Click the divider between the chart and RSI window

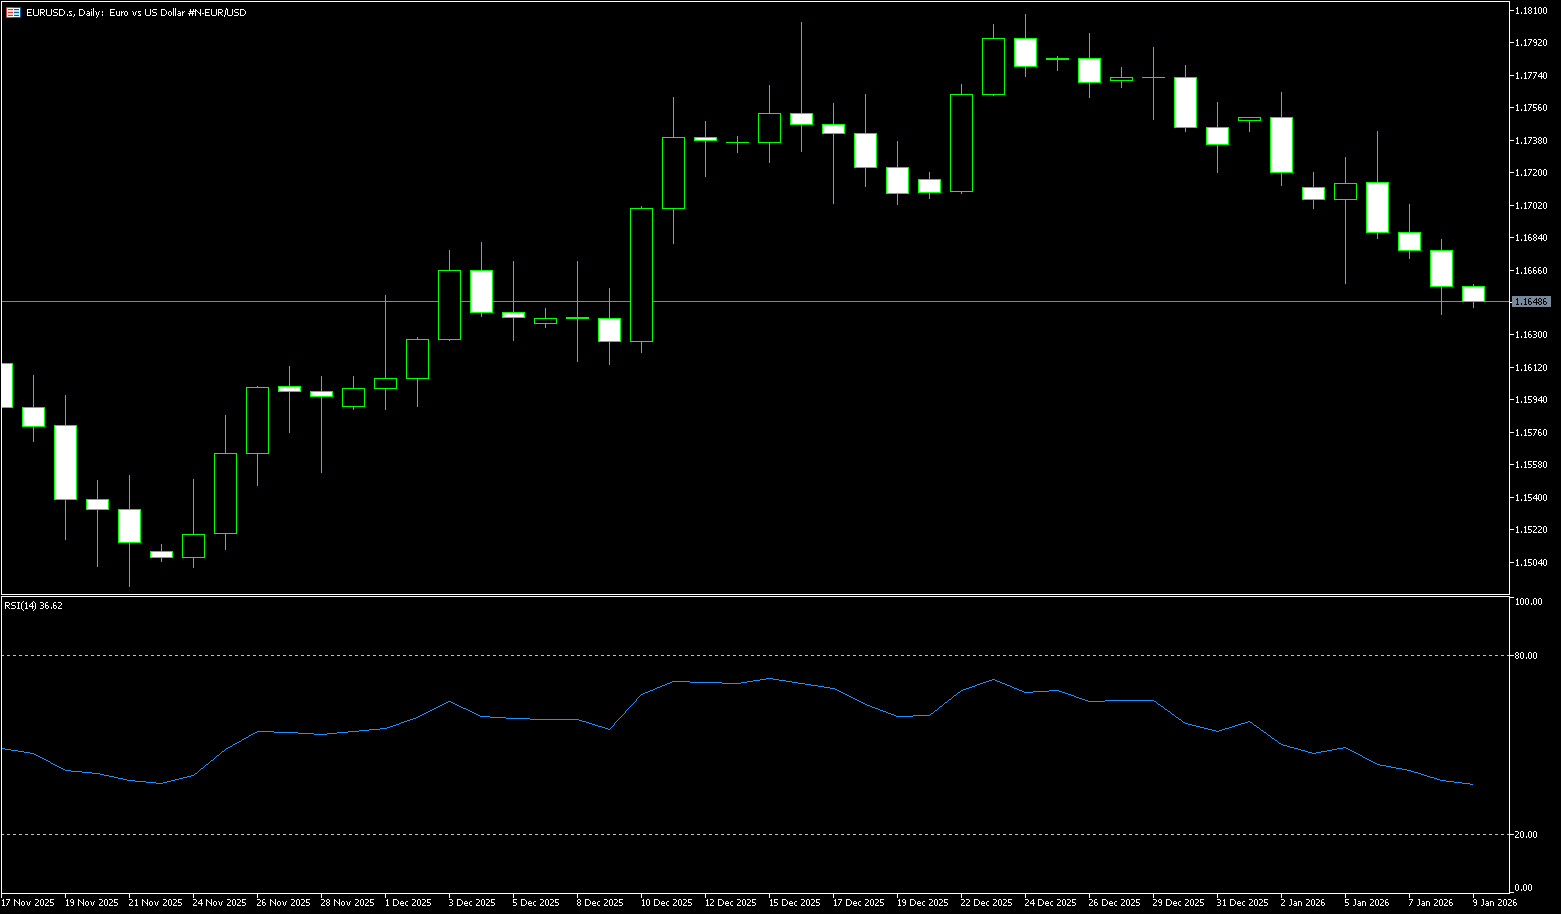(750, 595)
